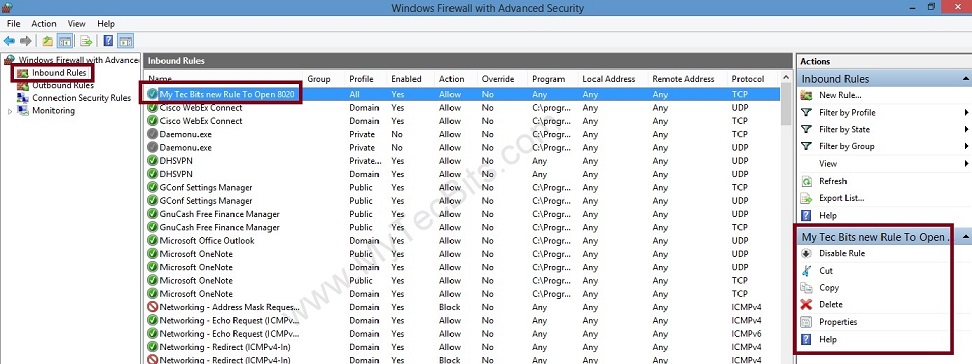Screen dimensions: 972x364
Task: Select the Monitoring node icon in tree
Action: (x=23, y=110)
